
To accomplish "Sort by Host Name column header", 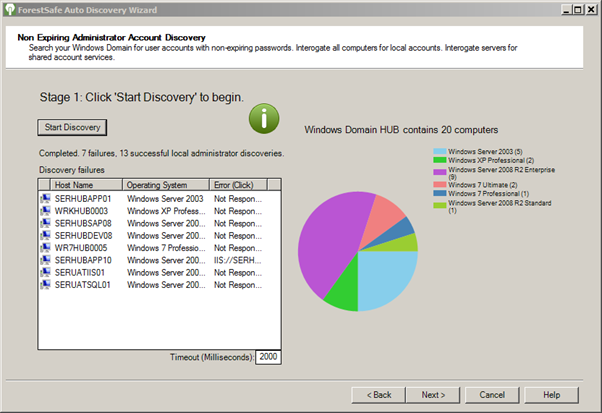I will [x=86, y=185].
